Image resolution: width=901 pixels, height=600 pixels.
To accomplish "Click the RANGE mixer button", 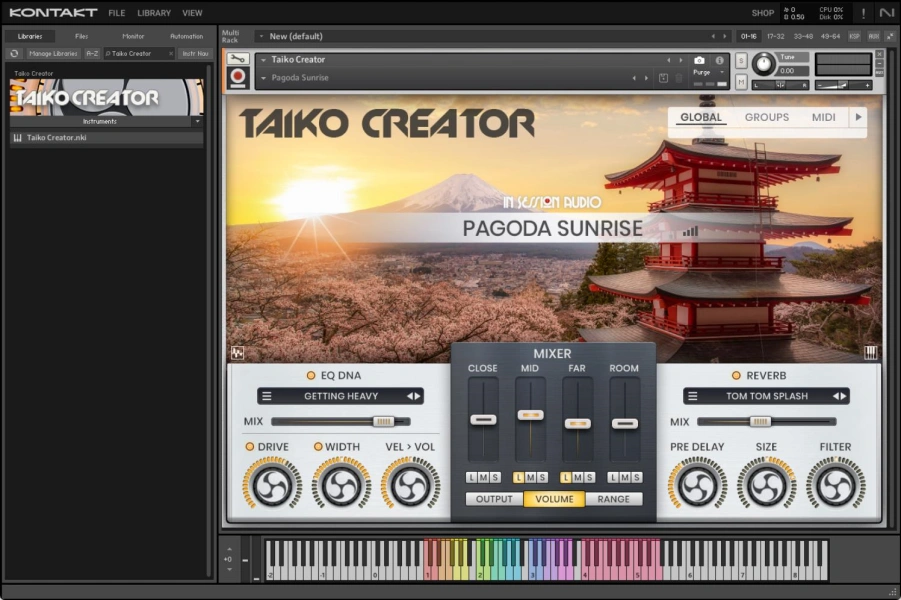I will (613, 499).
